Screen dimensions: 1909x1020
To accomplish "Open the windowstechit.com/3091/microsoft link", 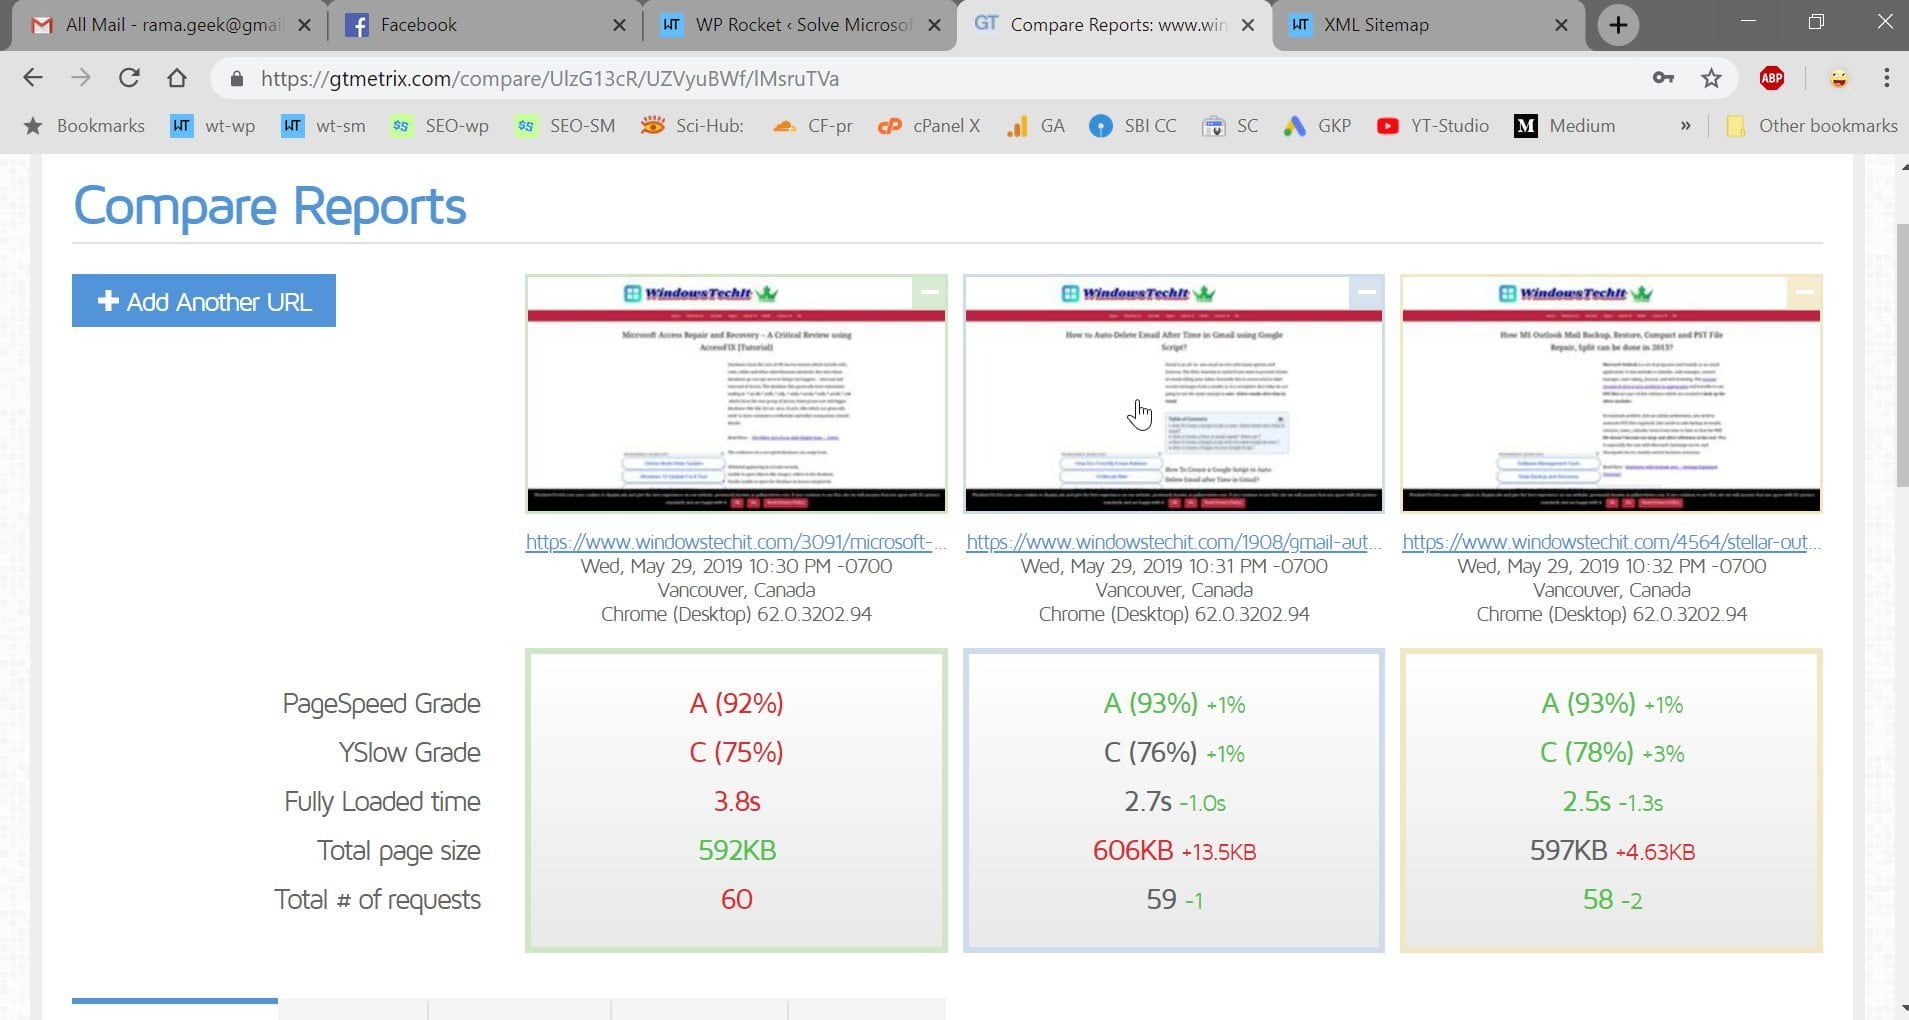I will (736, 542).
